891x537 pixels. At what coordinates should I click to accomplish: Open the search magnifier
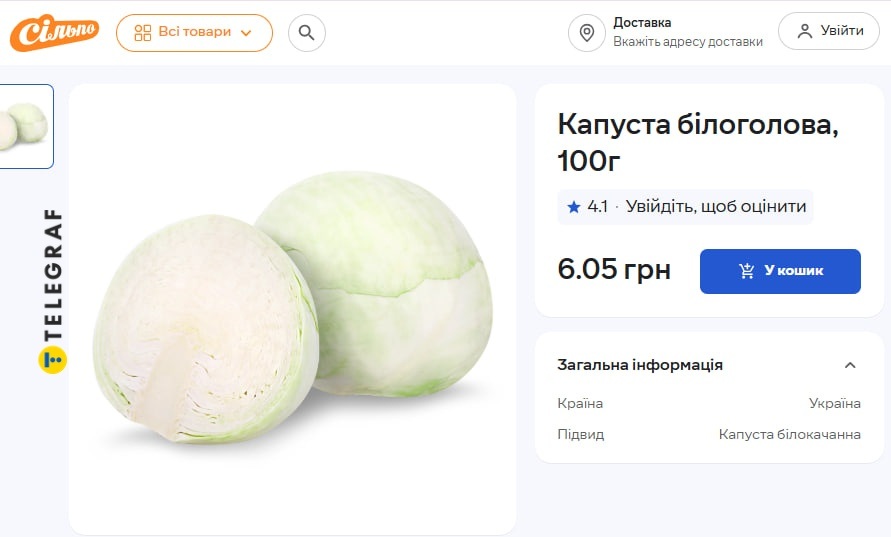pos(307,32)
